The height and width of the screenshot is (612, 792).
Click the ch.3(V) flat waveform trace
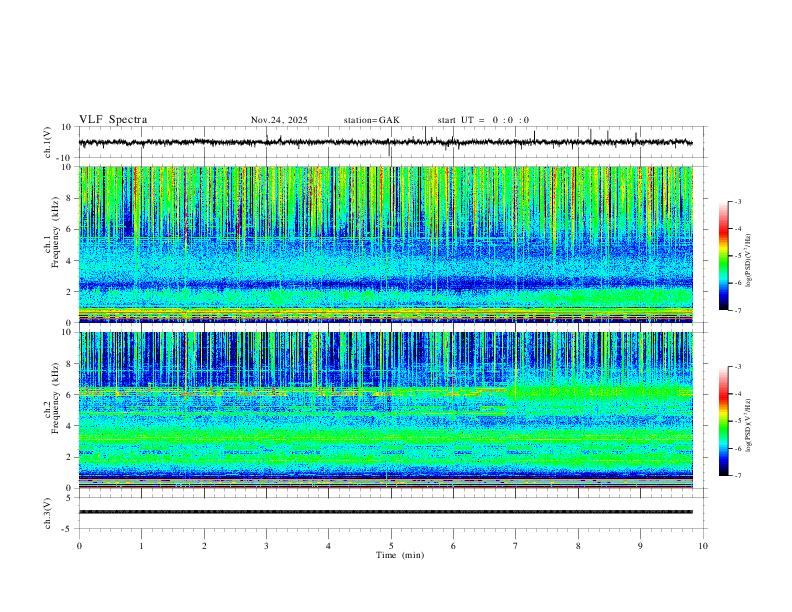[x=386, y=512]
